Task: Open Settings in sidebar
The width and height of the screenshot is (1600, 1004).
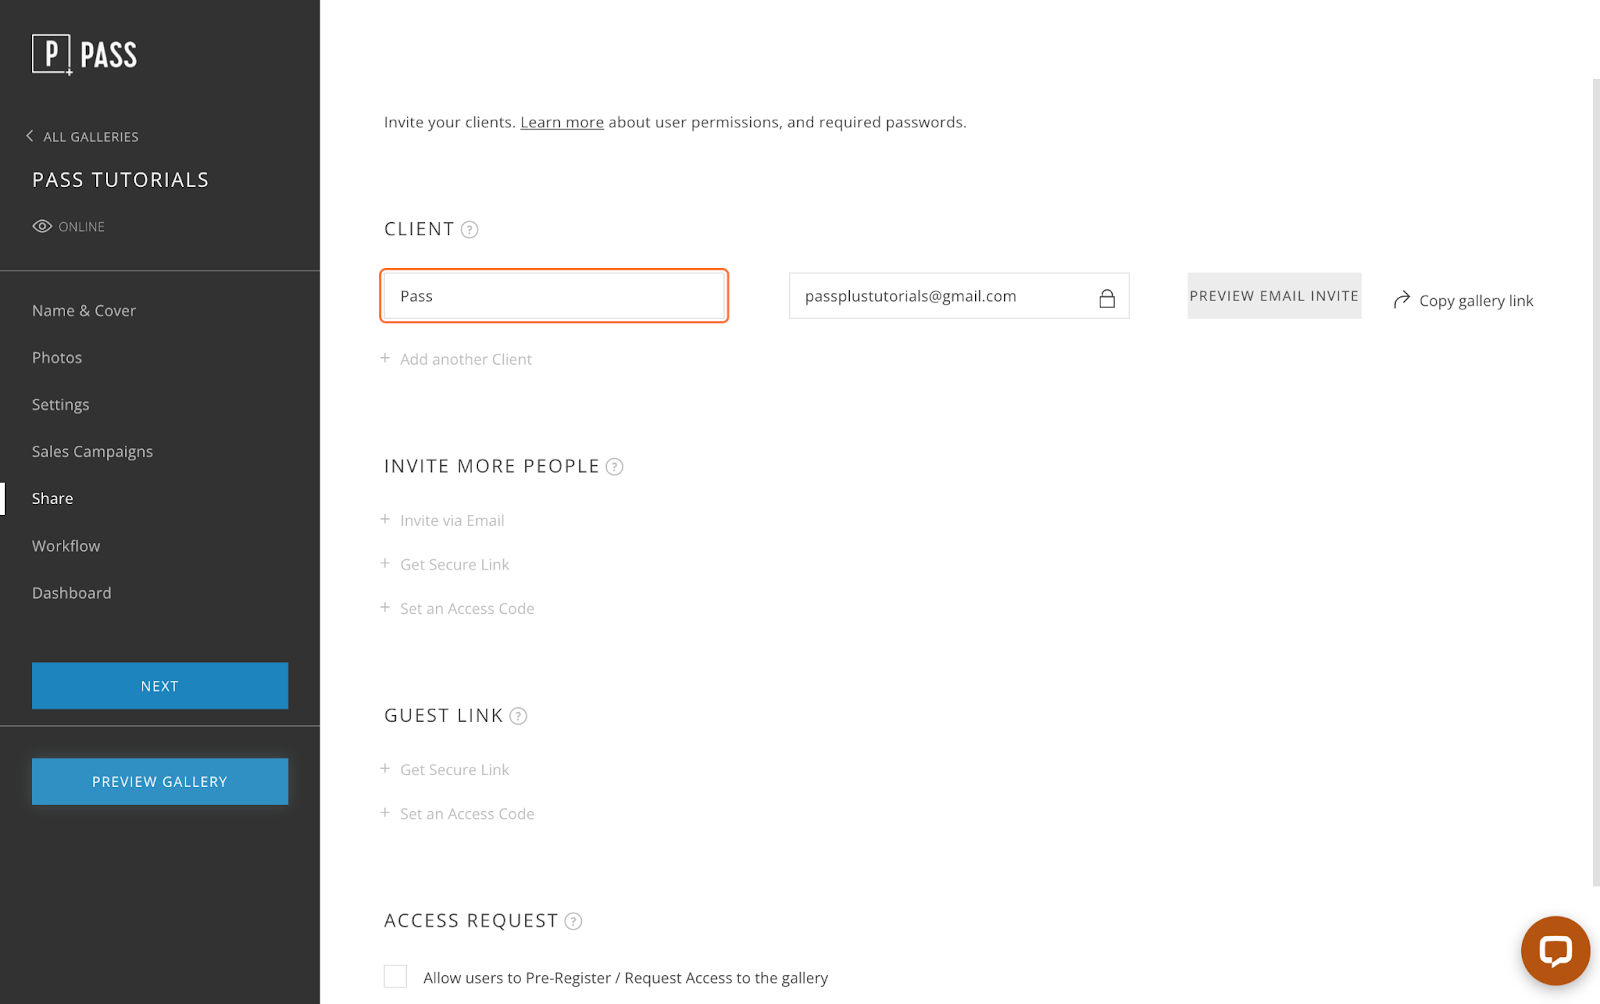Action: [x=61, y=405]
